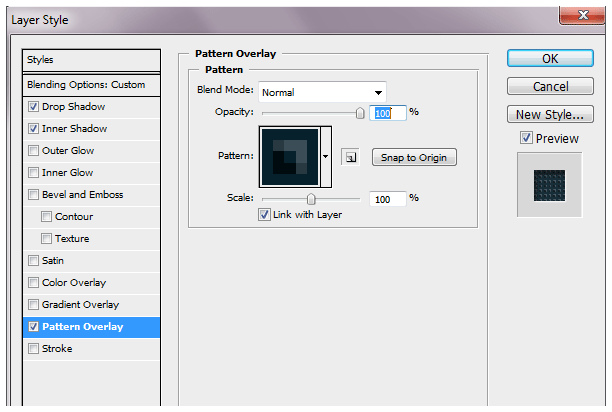612x412 pixels.
Task: Disable the Preview checkbox
Action: pos(526,138)
